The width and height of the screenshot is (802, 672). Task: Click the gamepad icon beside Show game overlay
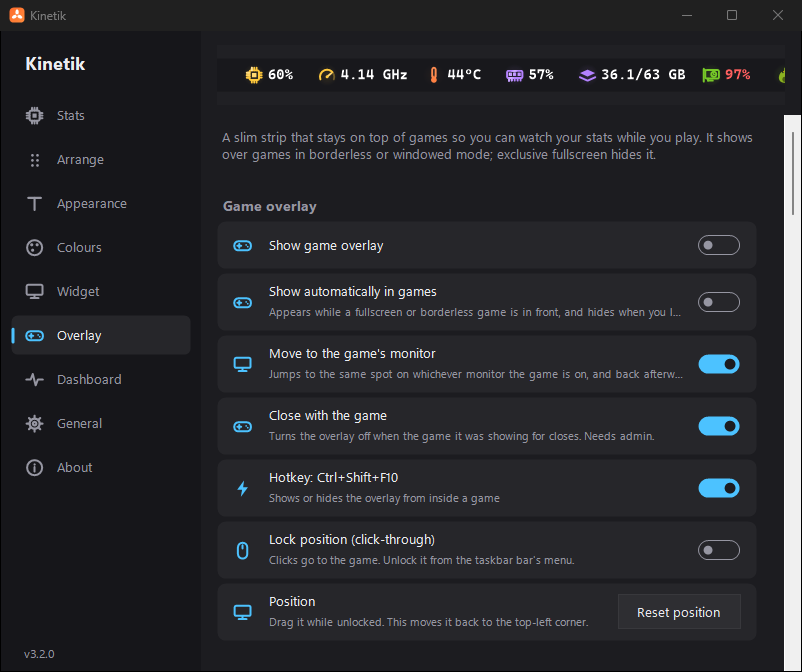pos(242,246)
